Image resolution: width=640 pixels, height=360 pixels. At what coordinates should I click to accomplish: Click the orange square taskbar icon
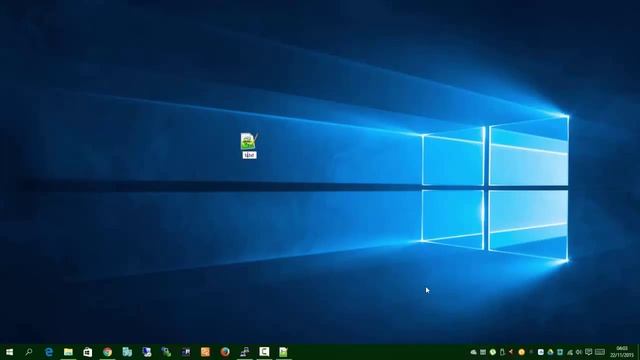205,352
